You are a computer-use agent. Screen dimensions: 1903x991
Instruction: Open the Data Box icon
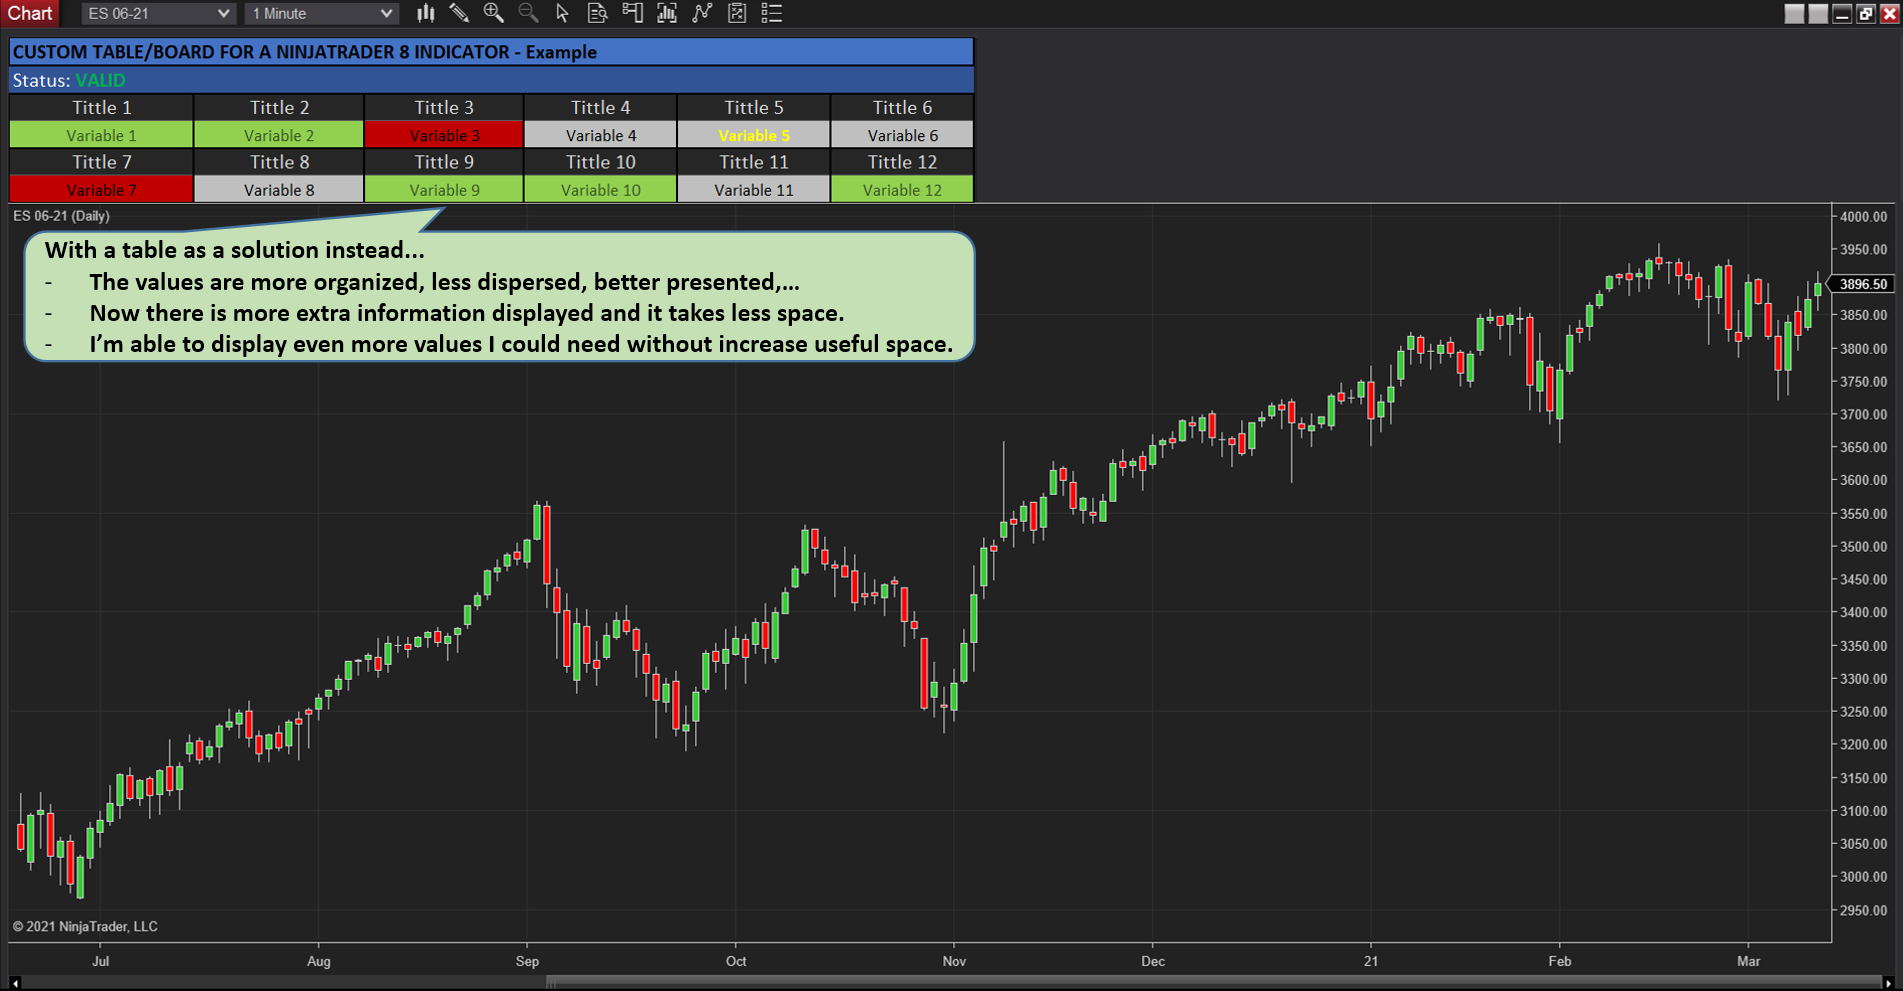pos(597,13)
